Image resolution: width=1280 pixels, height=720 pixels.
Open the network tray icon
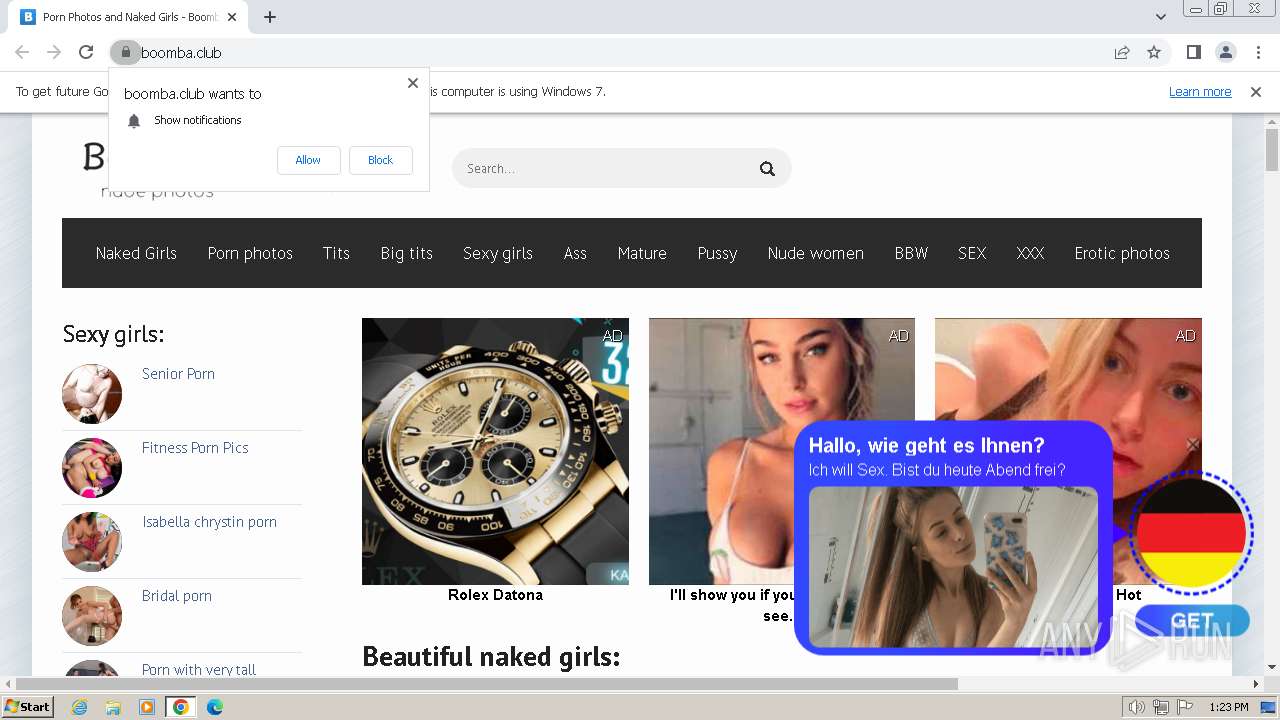pyautogui.click(x=1161, y=707)
